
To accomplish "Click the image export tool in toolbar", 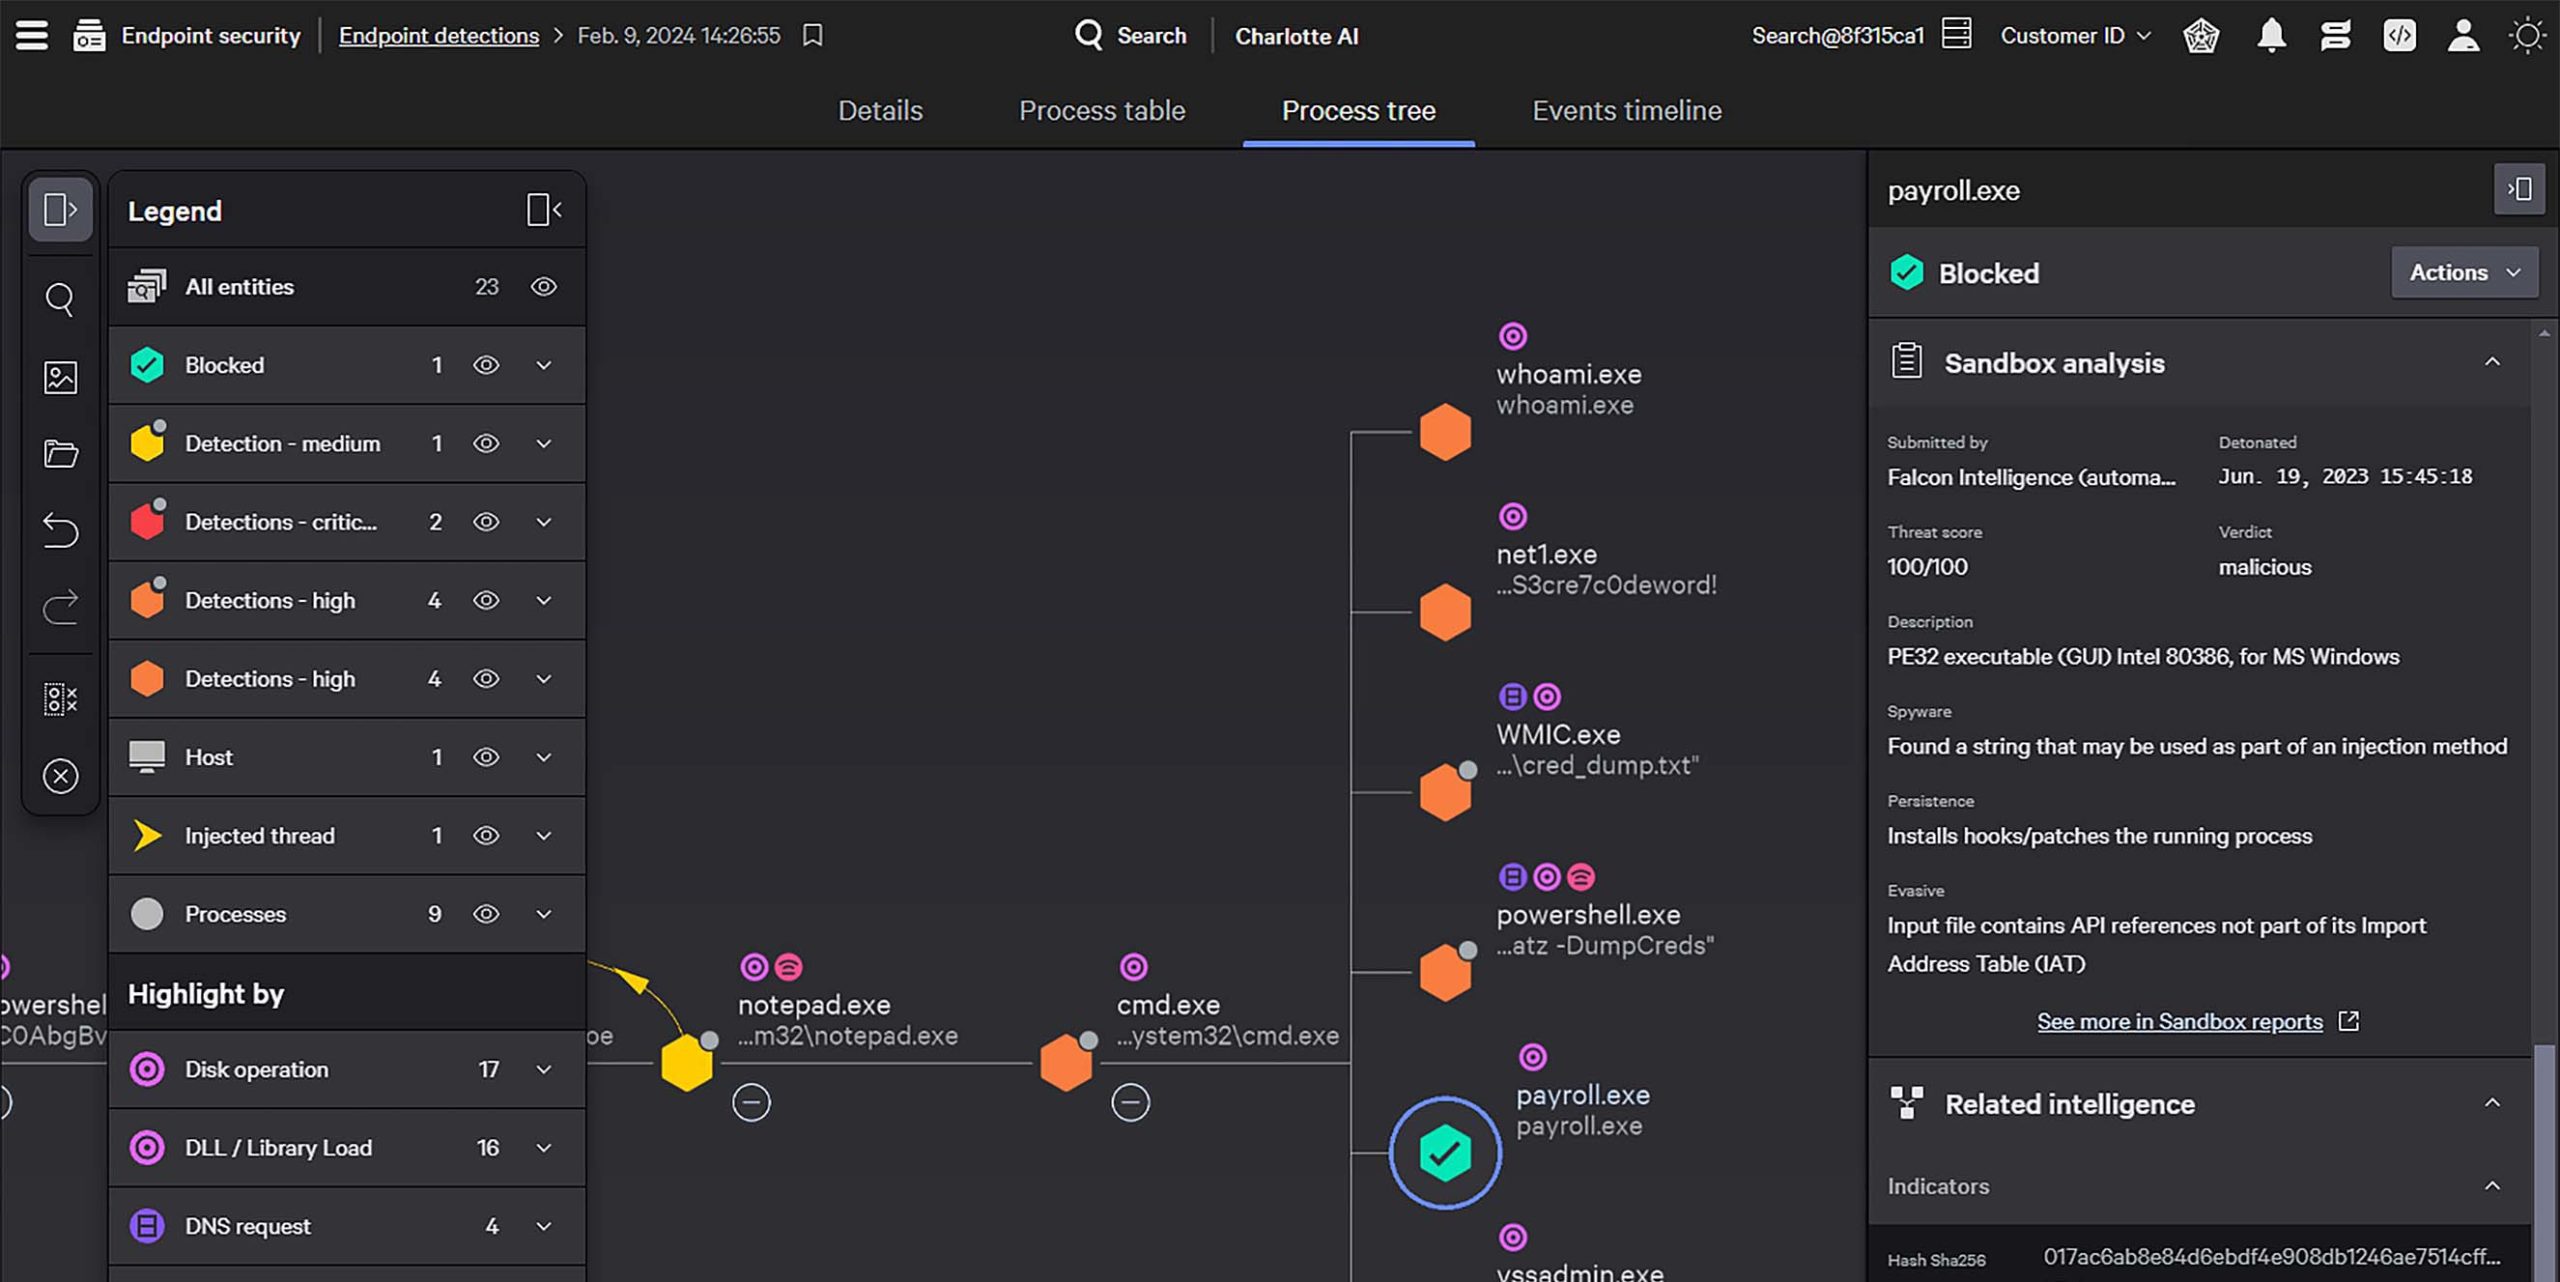I will point(60,377).
